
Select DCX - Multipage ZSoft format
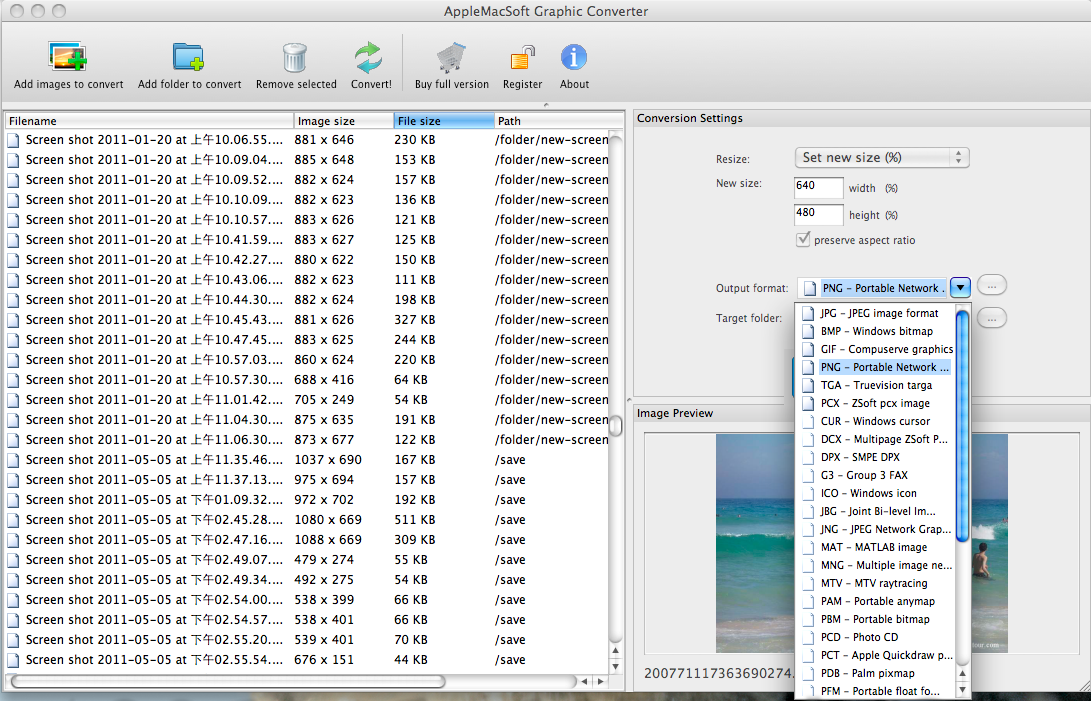[875, 440]
